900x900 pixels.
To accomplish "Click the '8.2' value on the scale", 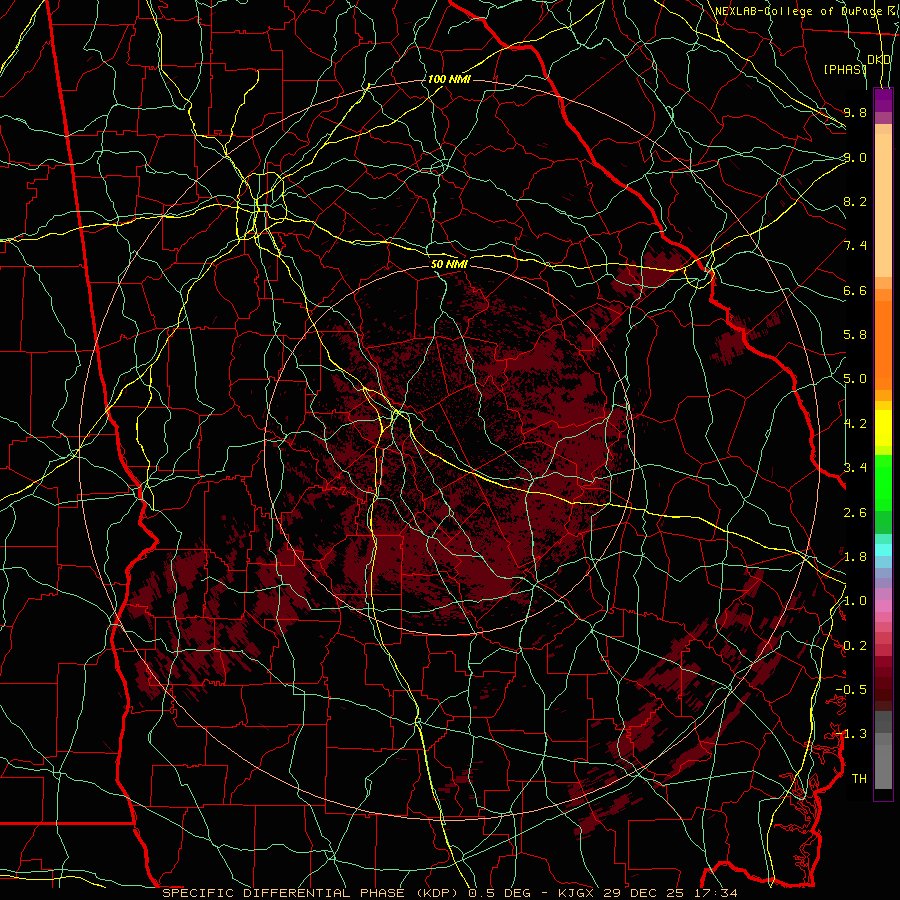I will coord(855,201).
